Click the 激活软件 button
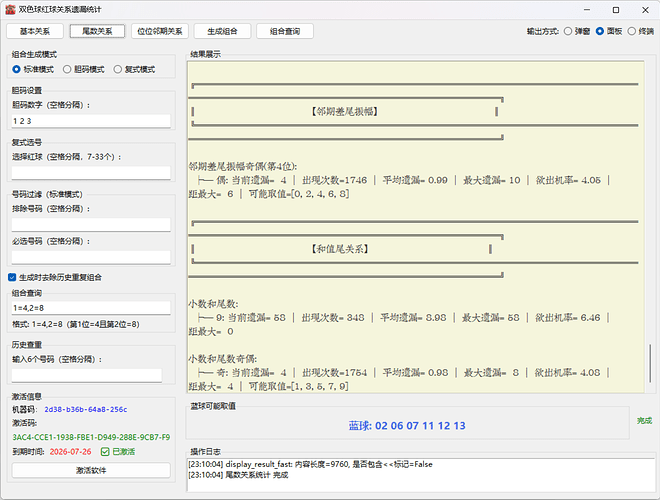Screen dimensions: 660x500 [x=91, y=470]
